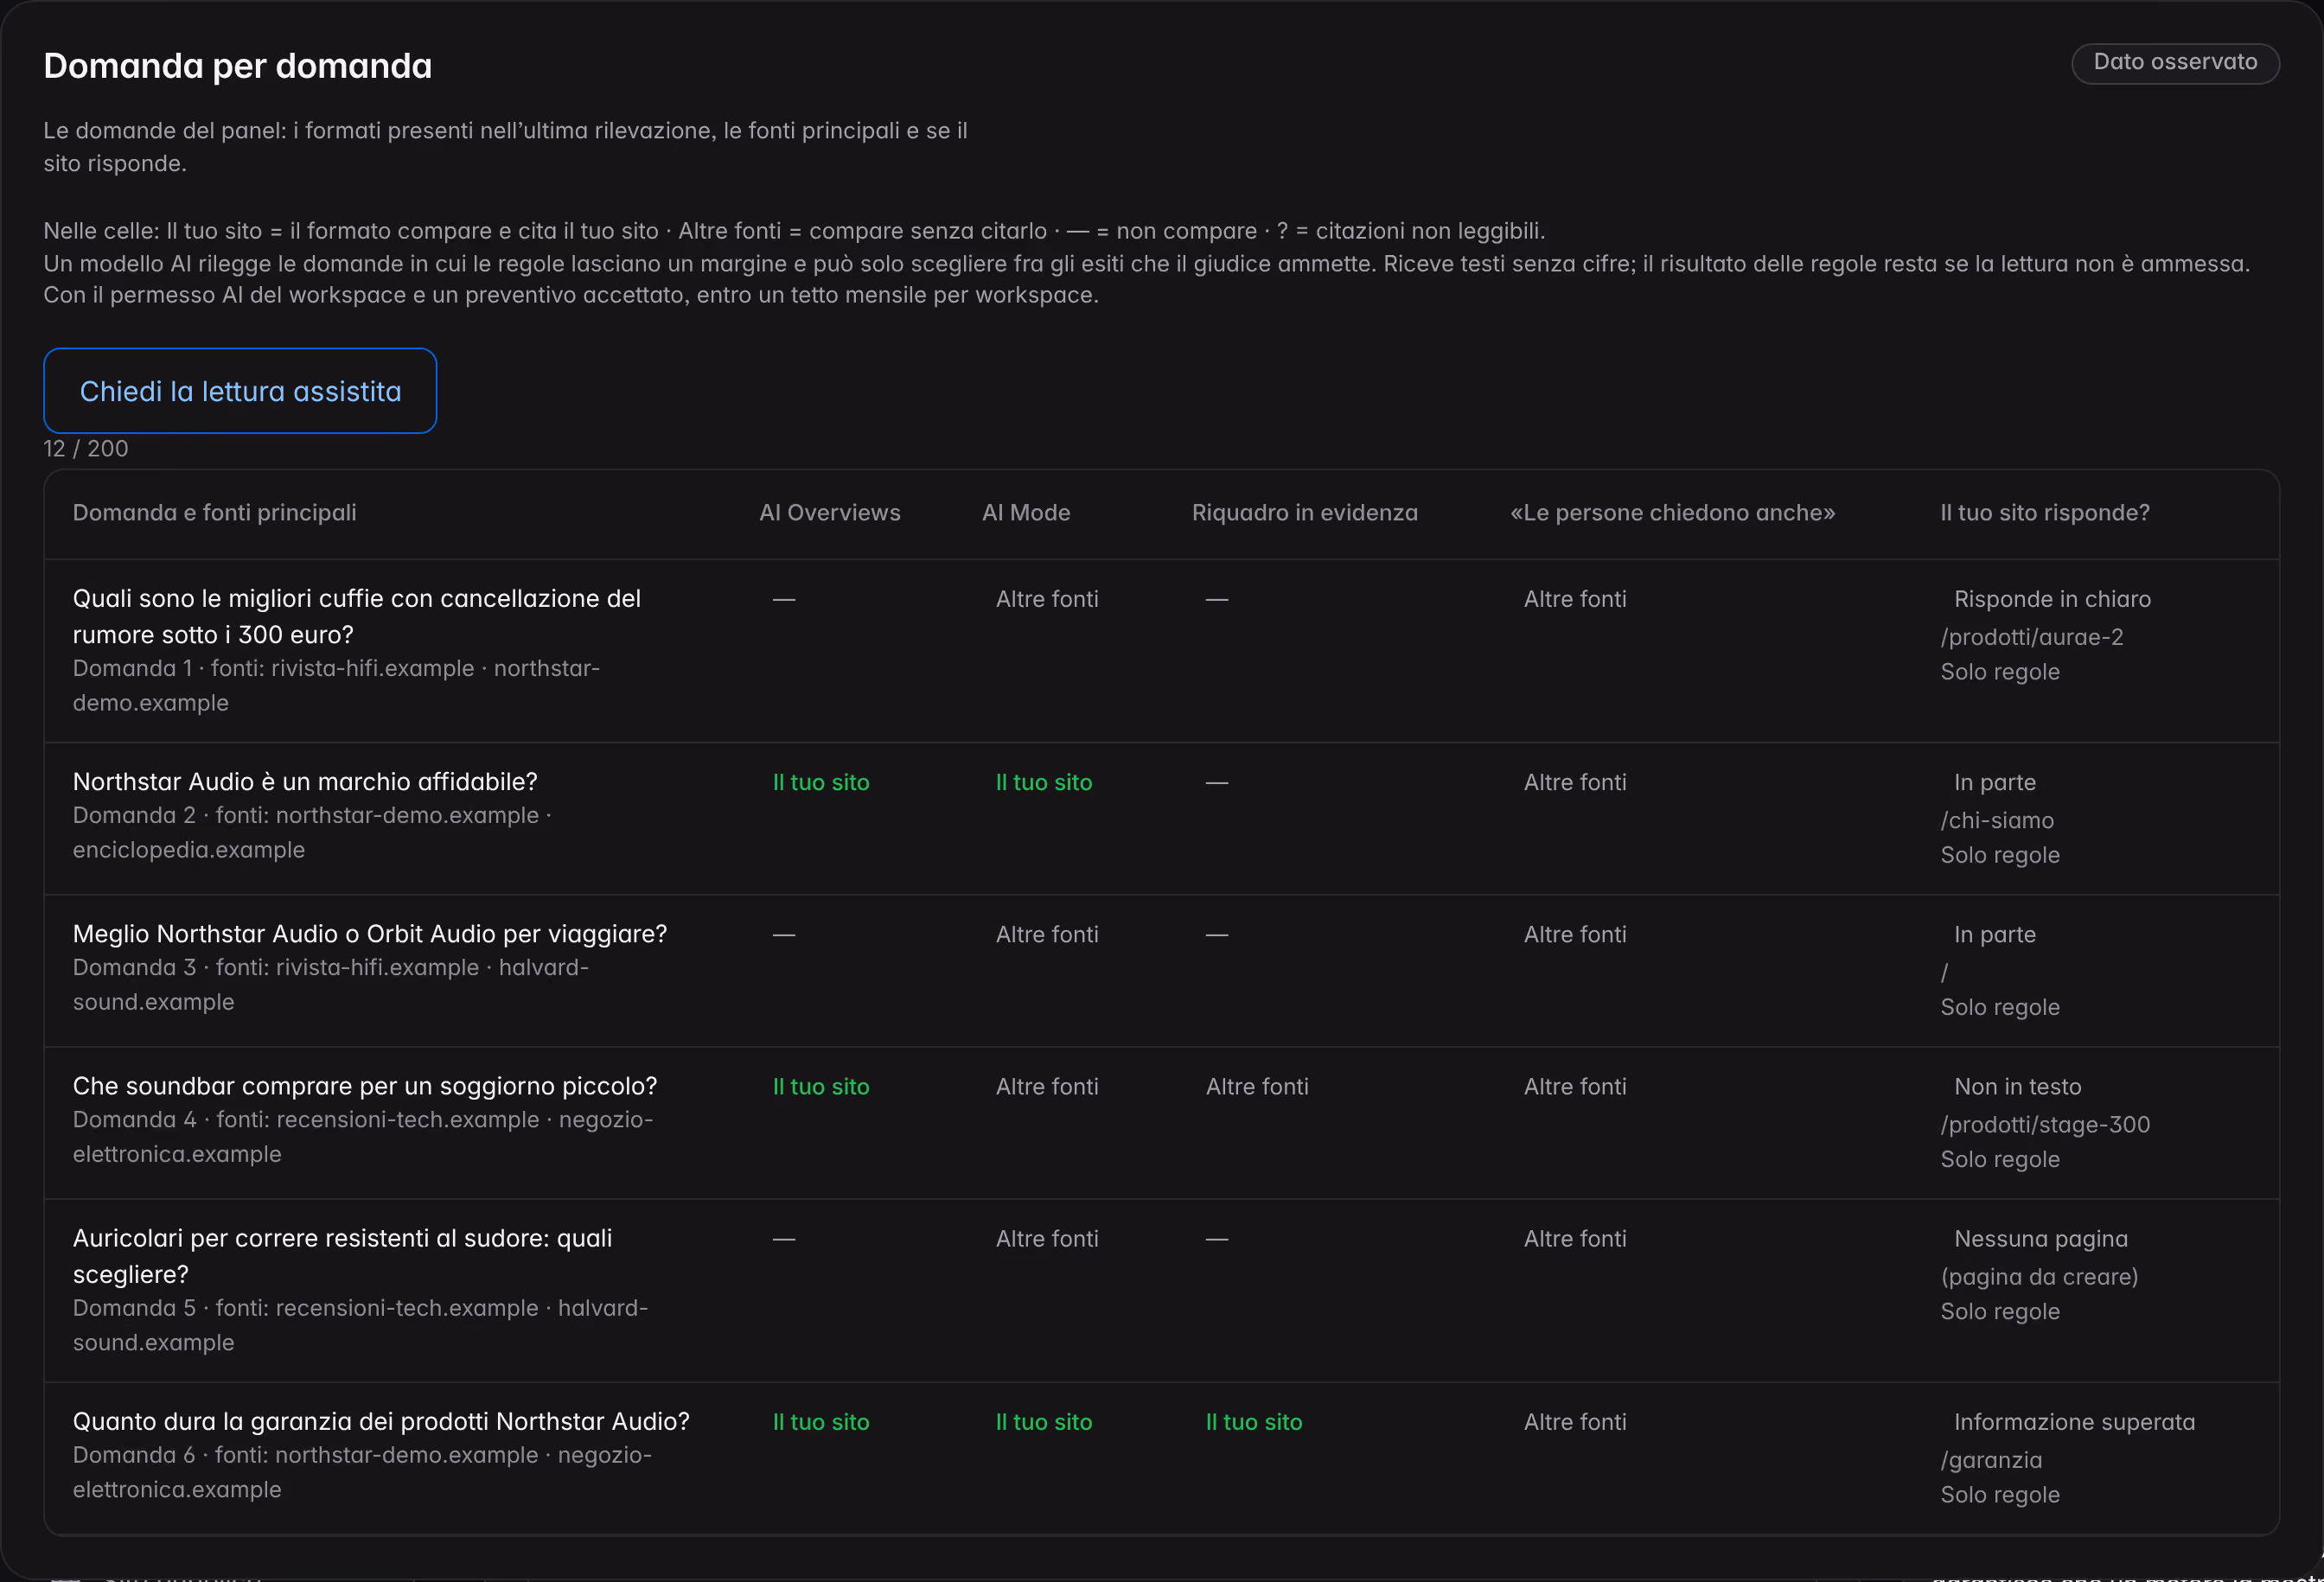Open the garanzia dei prodotti Northstar question
This screenshot has width=2324, height=1582.
[x=381, y=1421]
